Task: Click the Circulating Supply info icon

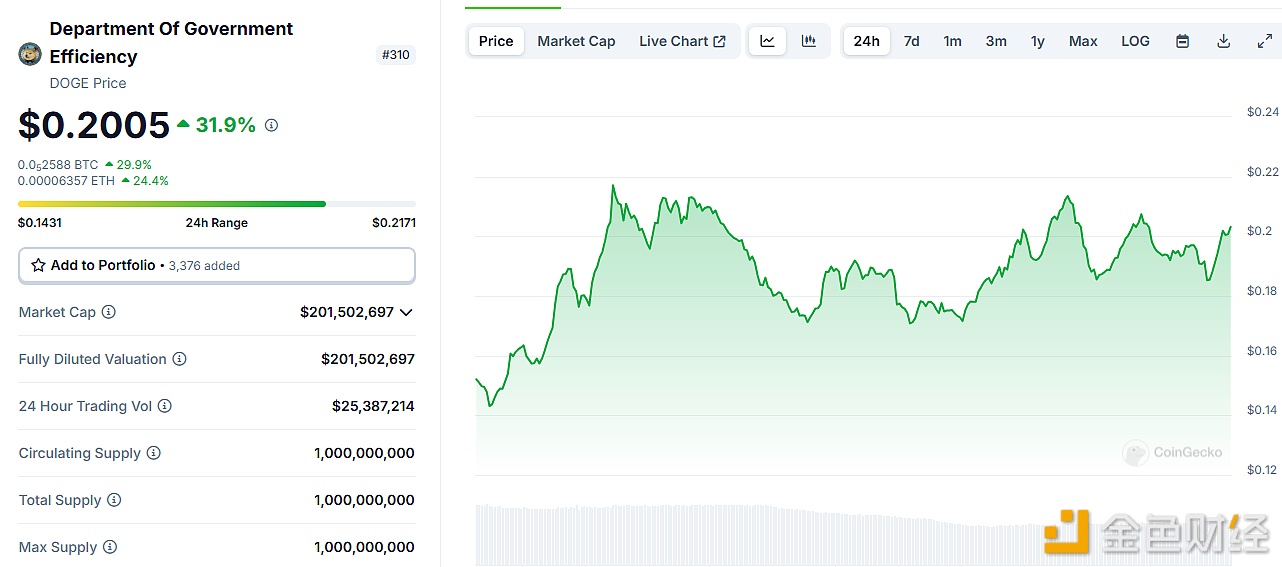Action: pos(153,453)
